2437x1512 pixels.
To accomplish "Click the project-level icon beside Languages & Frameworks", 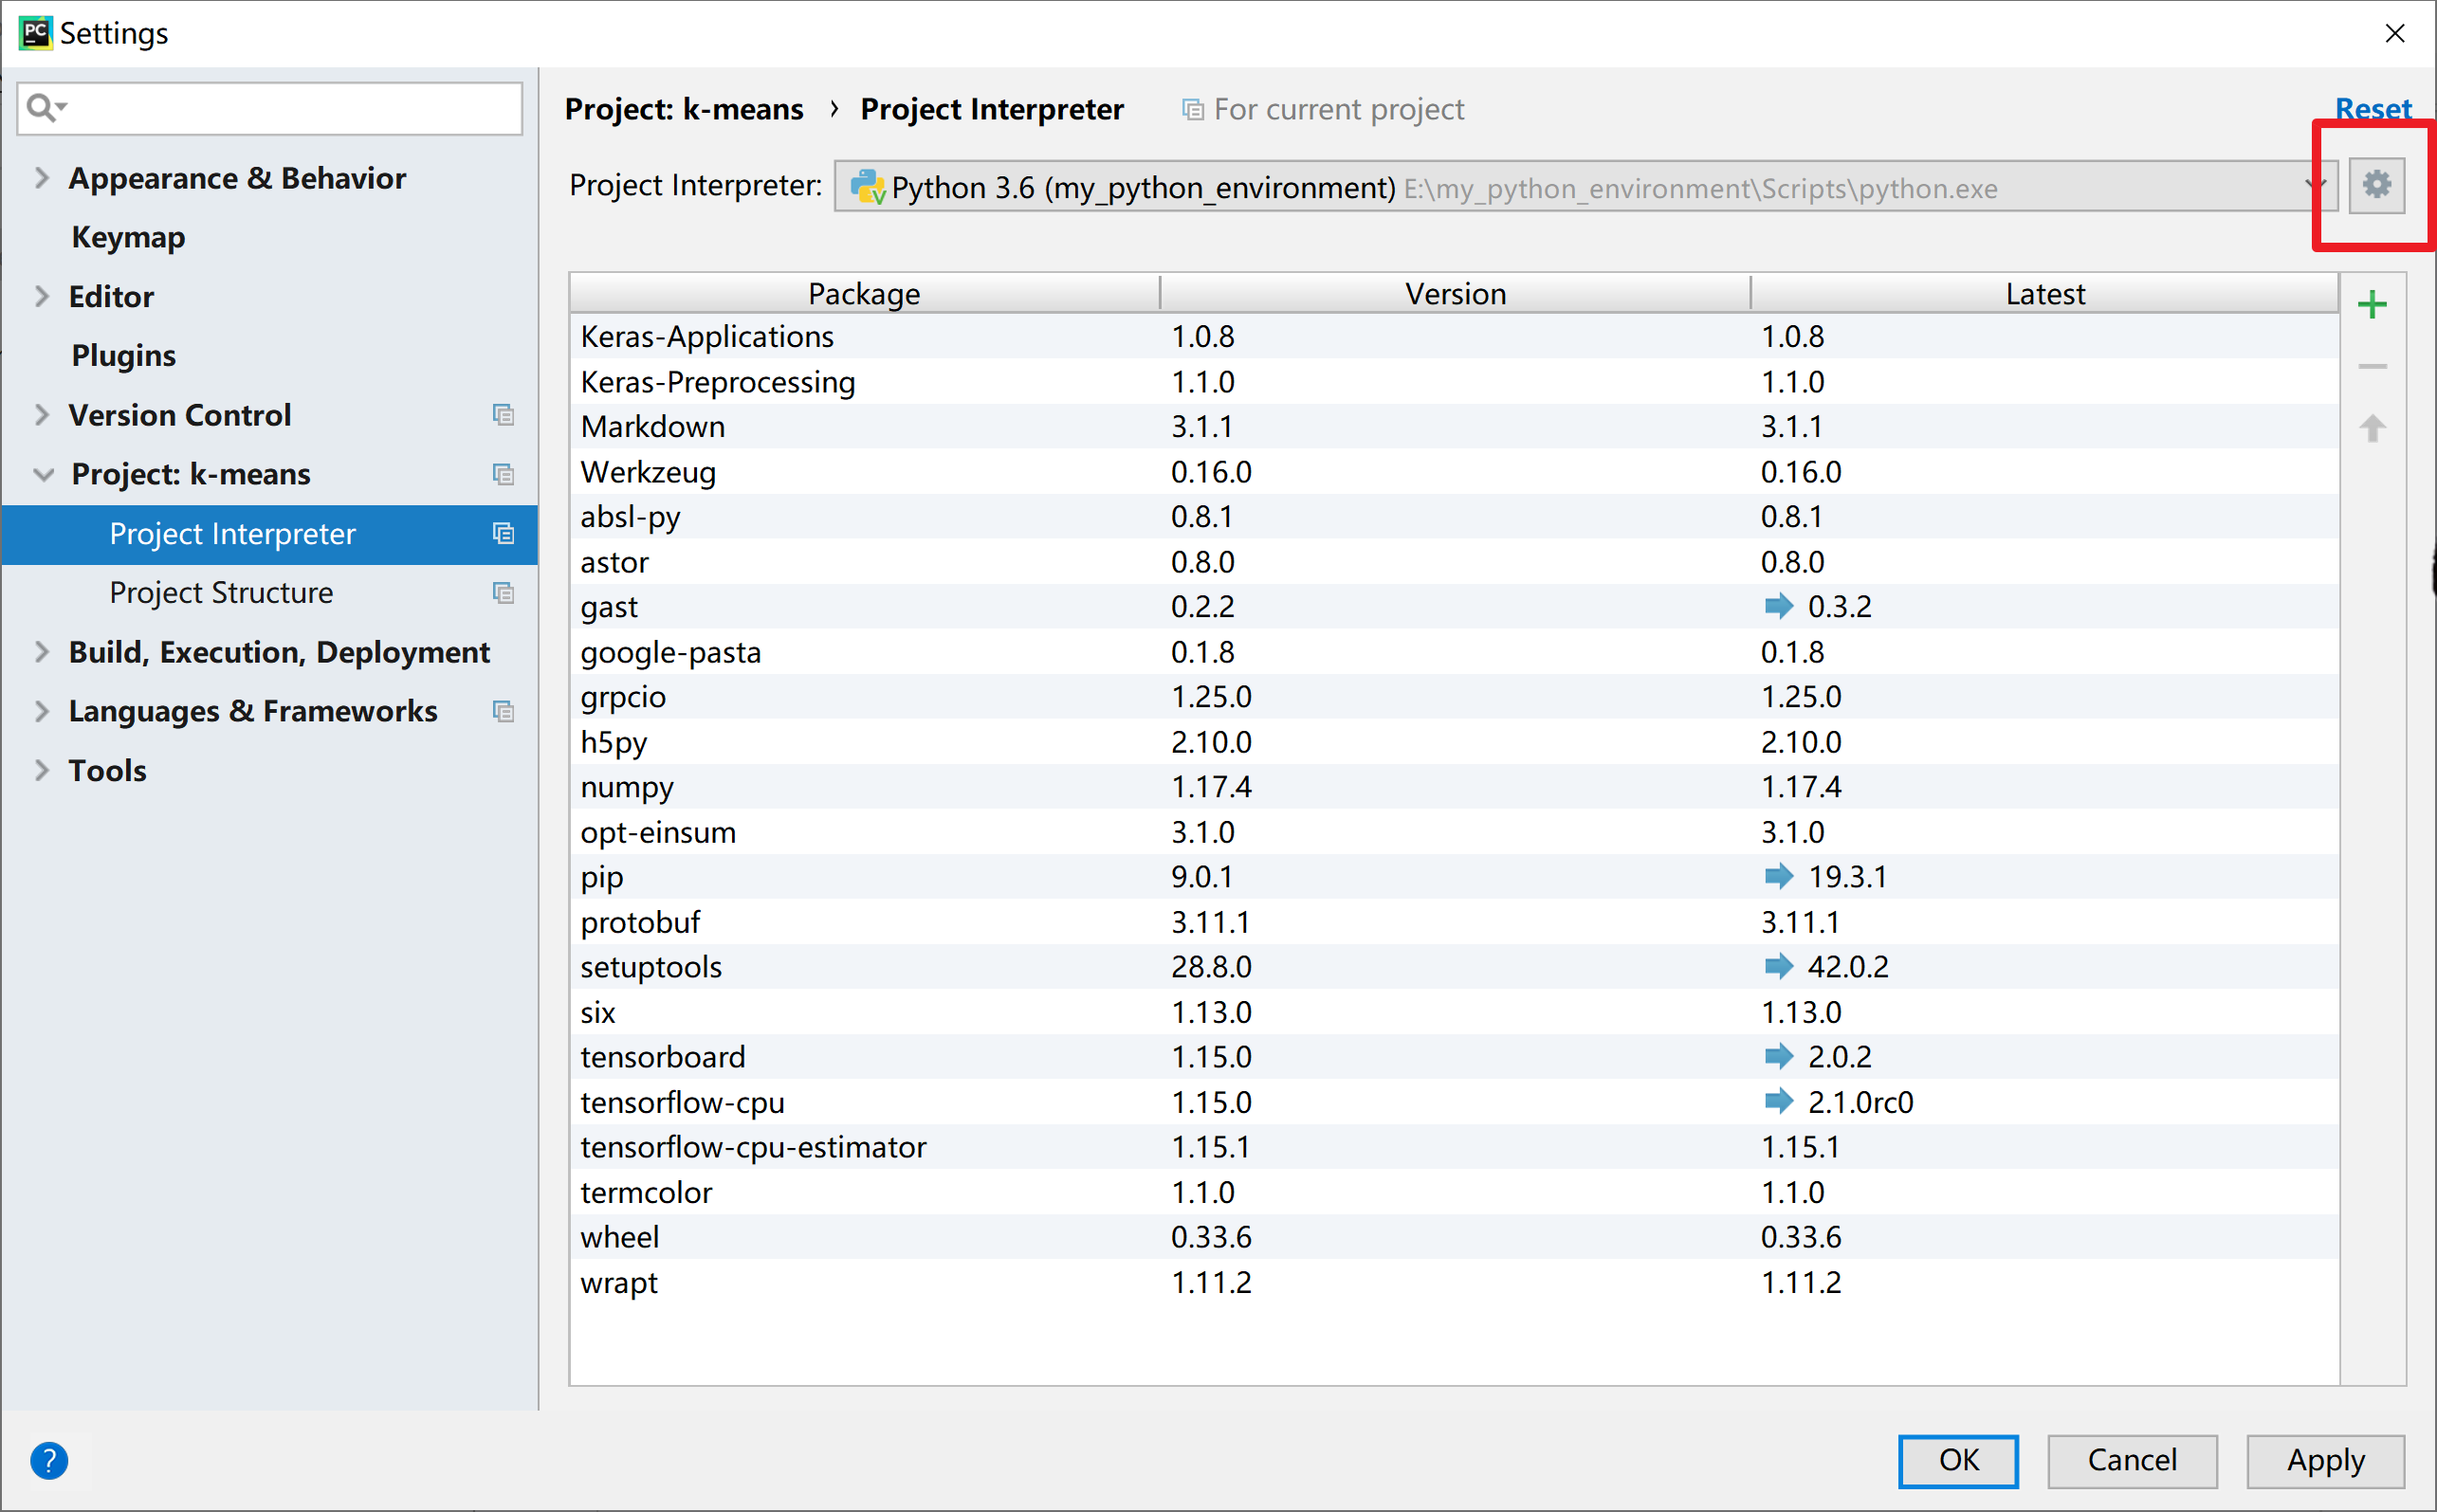I will (x=503, y=711).
